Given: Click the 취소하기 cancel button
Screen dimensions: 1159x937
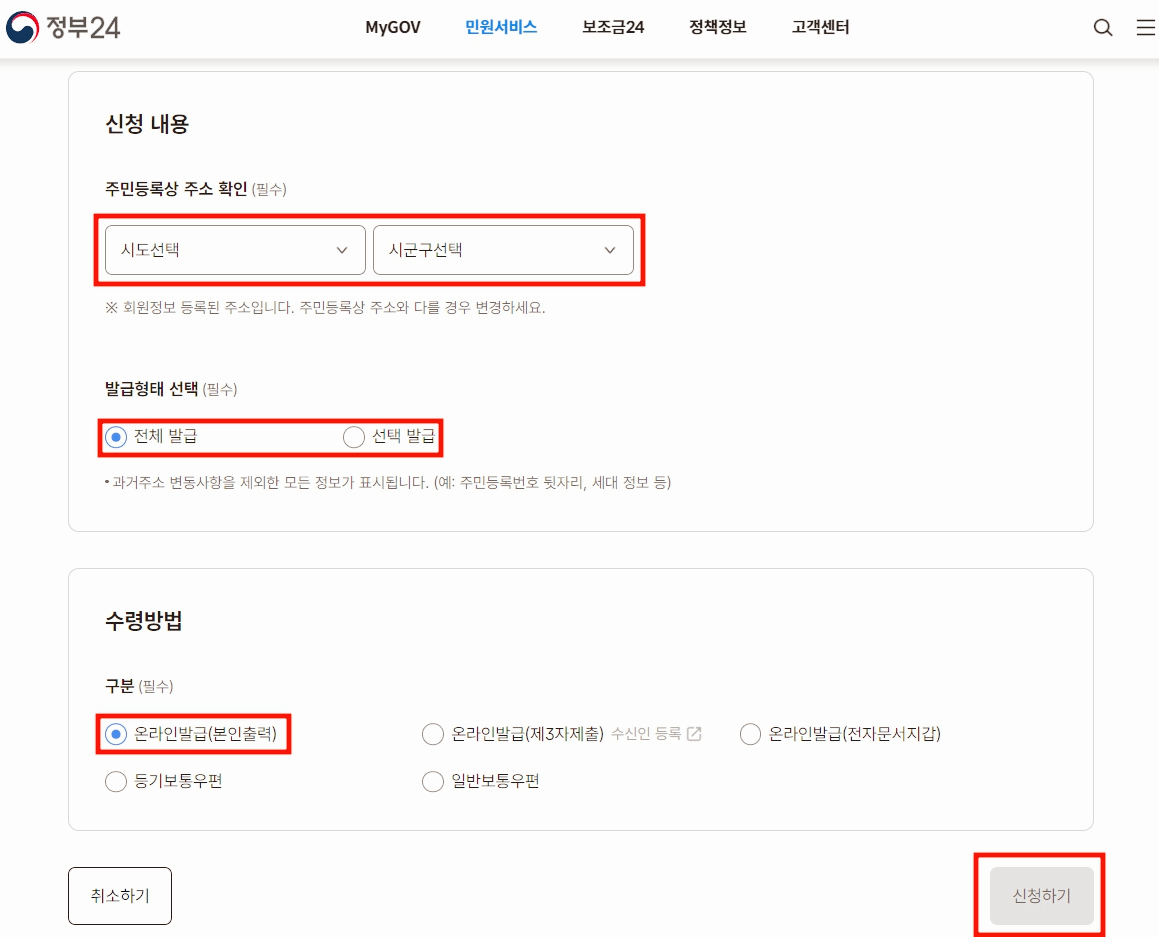Looking at the screenshot, I should click(x=119, y=895).
